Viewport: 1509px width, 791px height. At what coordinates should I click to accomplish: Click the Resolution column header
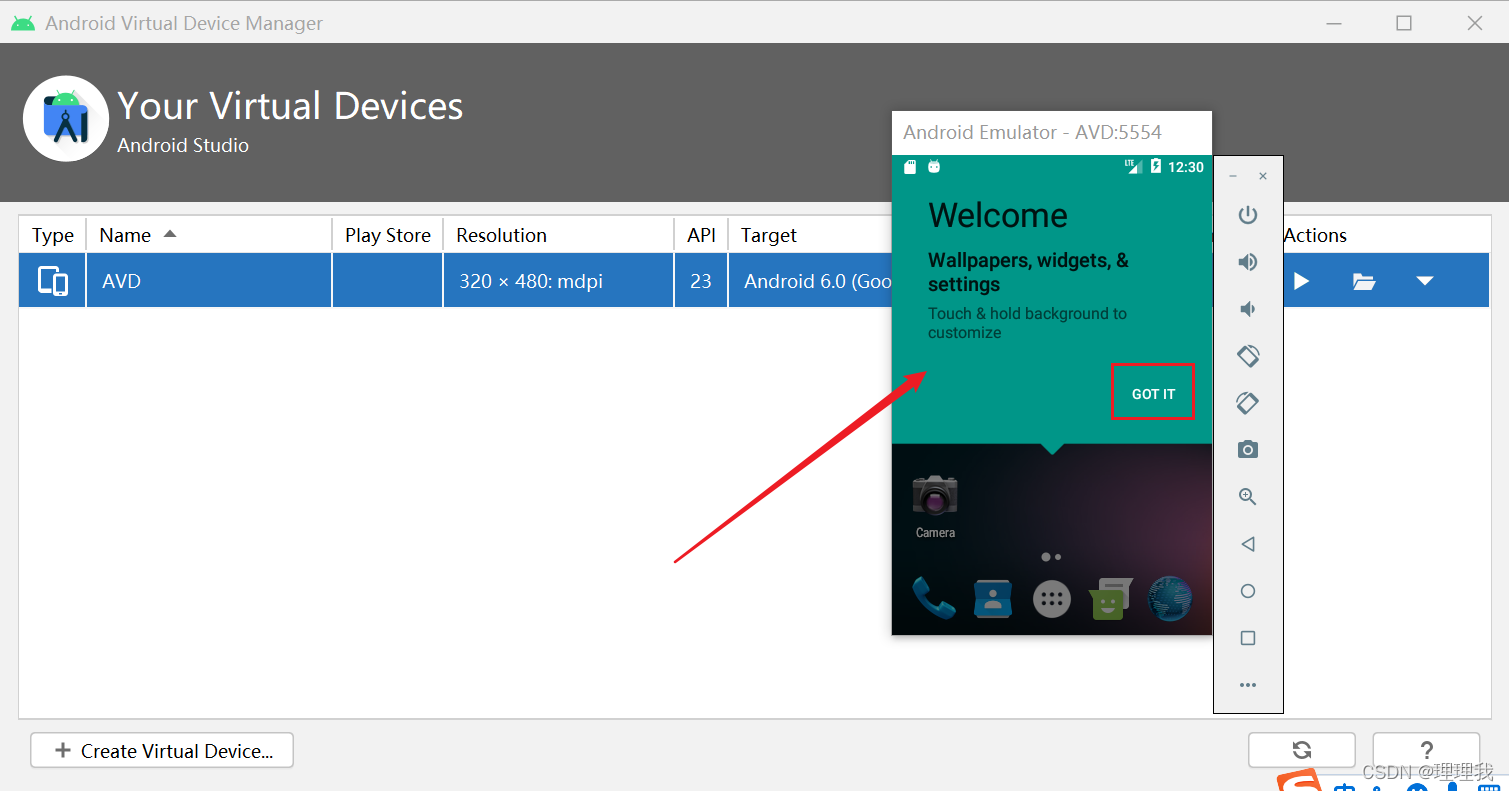(x=559, y=235)
